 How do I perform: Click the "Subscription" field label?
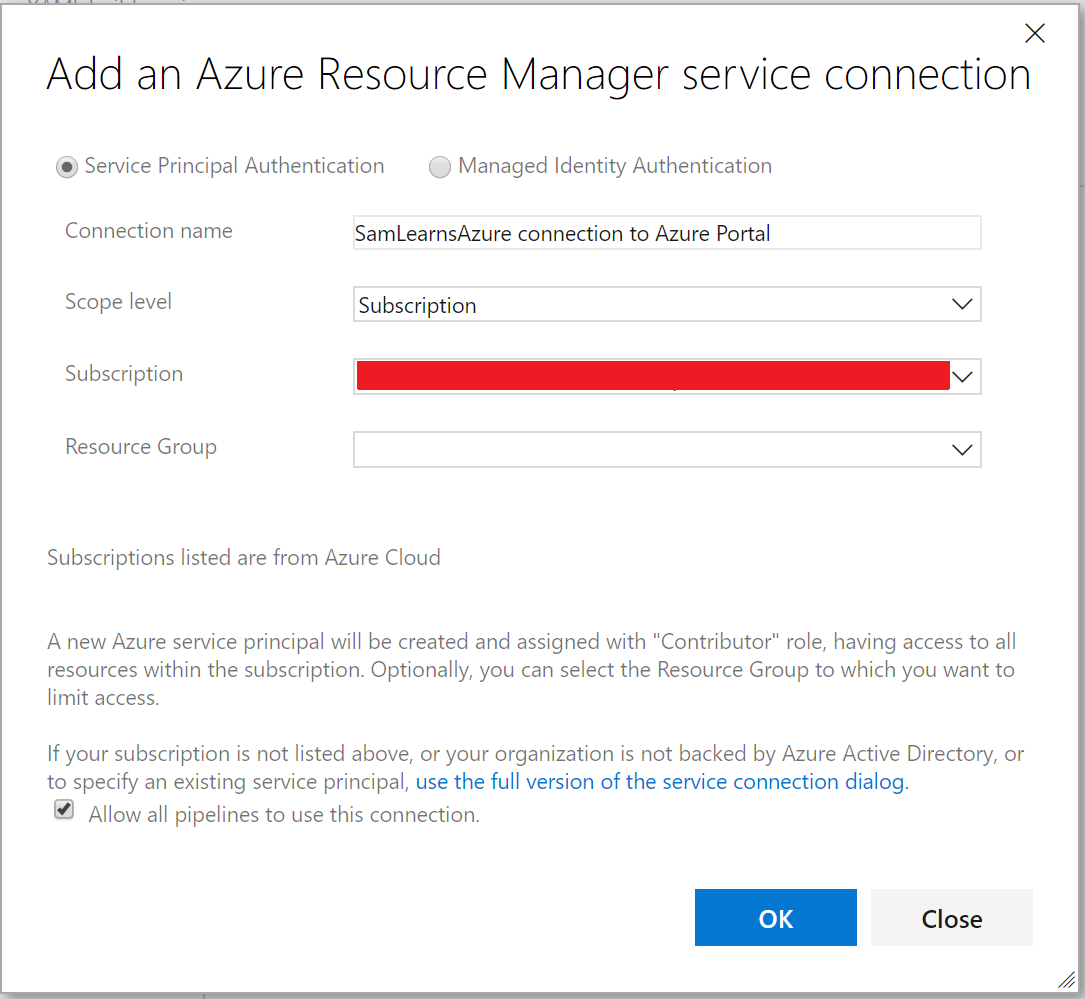pyautogui.click(x=124, y=374)
